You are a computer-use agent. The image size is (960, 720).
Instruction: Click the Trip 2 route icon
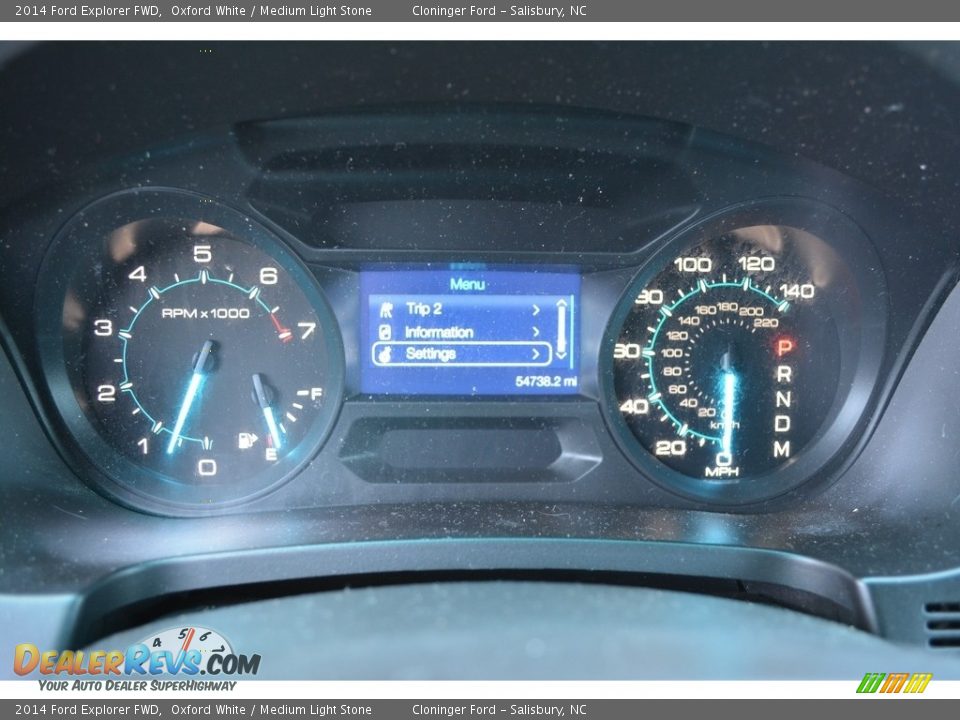(x=386, y=309)
